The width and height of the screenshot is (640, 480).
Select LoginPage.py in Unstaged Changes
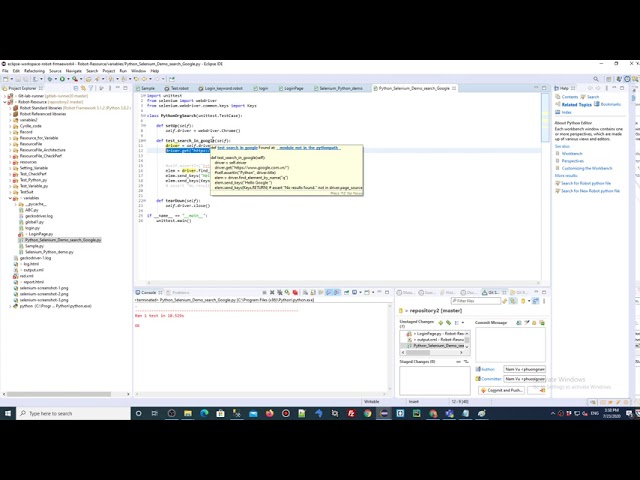coord(435,334)
